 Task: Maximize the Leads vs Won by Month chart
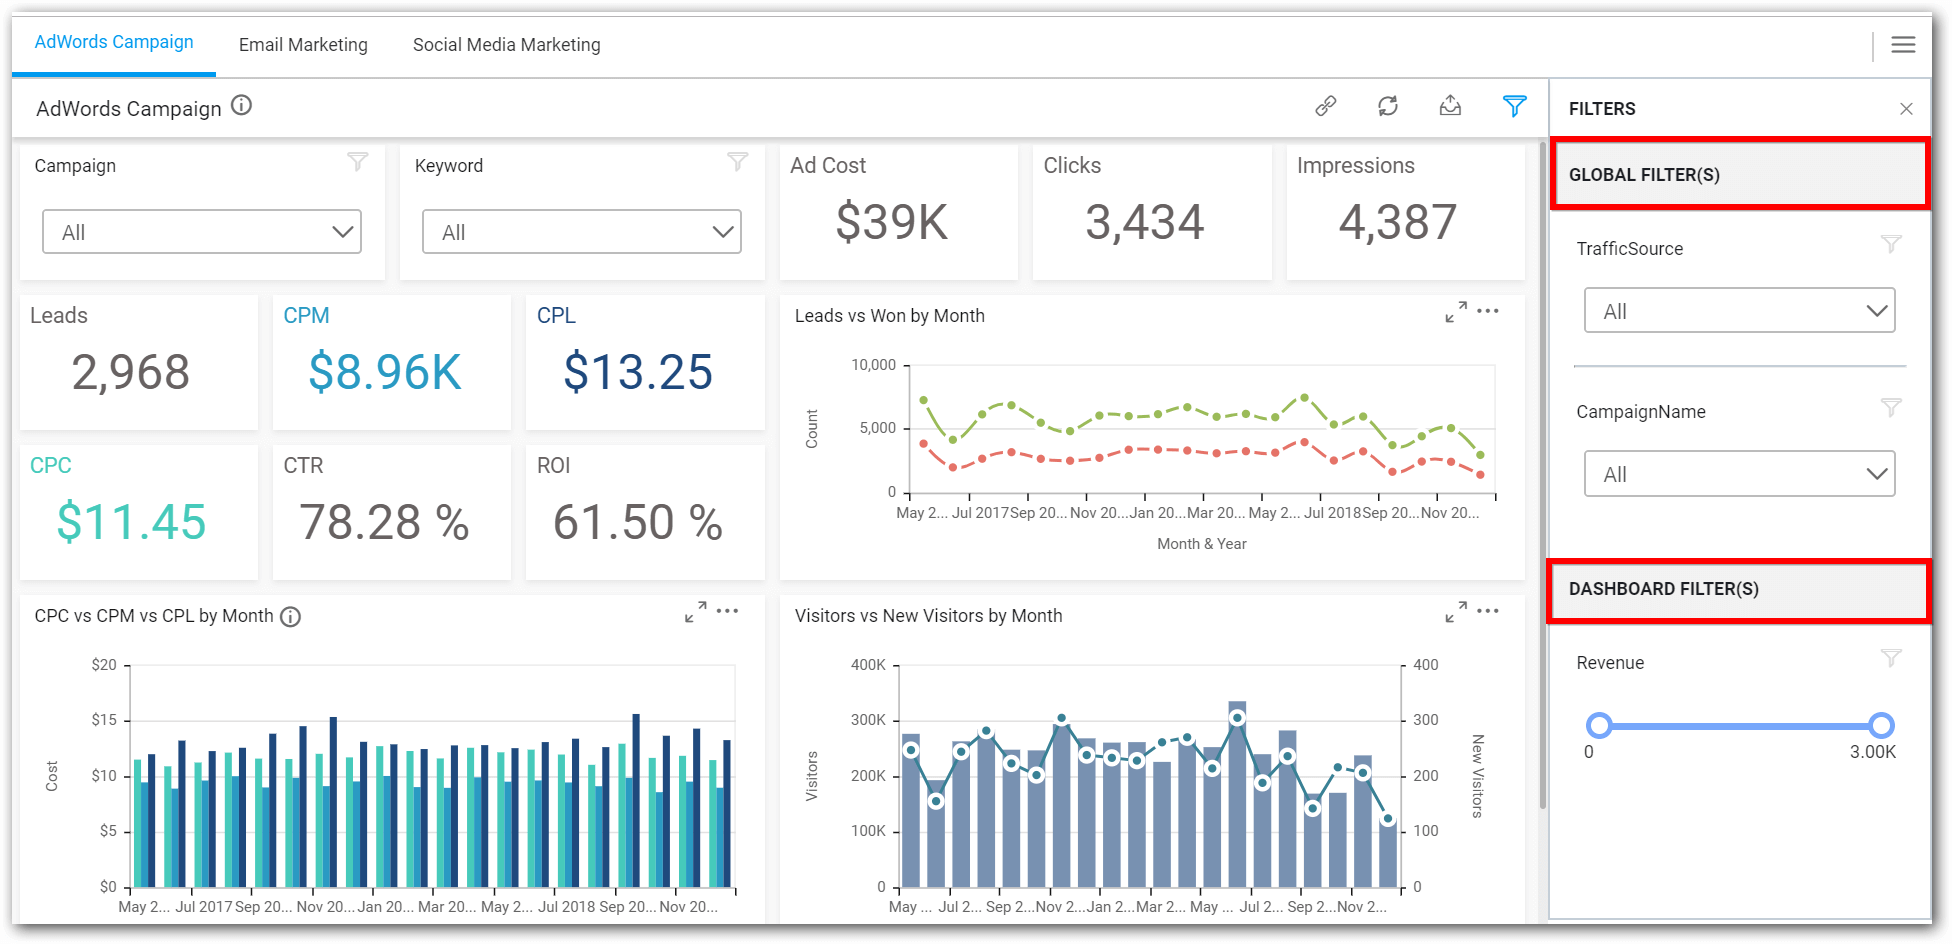[x=1456, y=312]
